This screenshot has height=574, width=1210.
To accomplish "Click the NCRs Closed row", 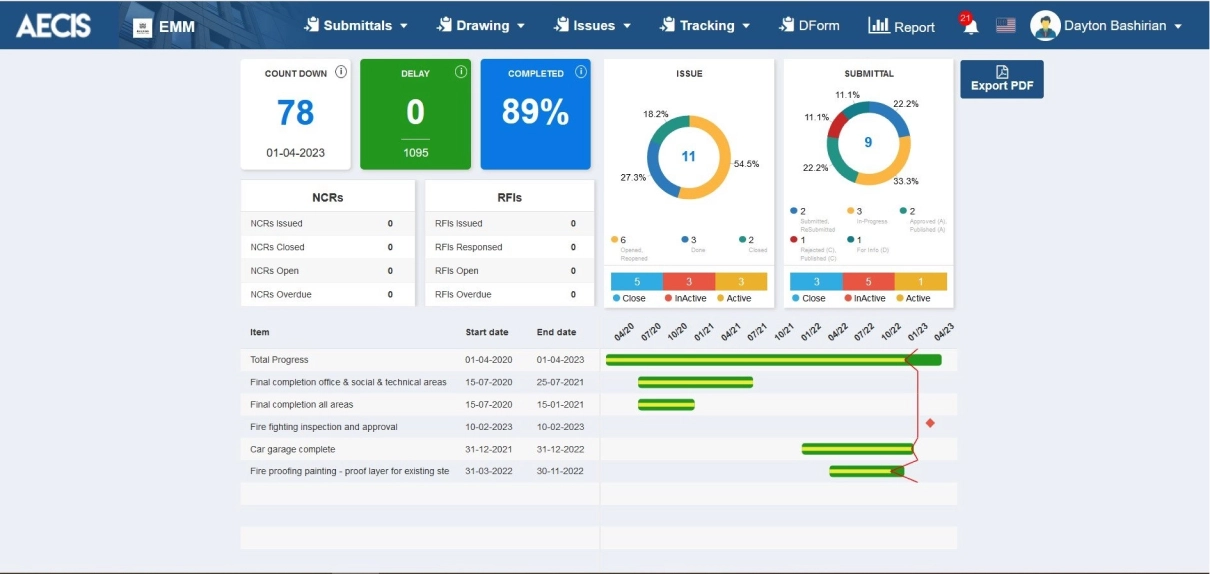I will pos(327,247).
